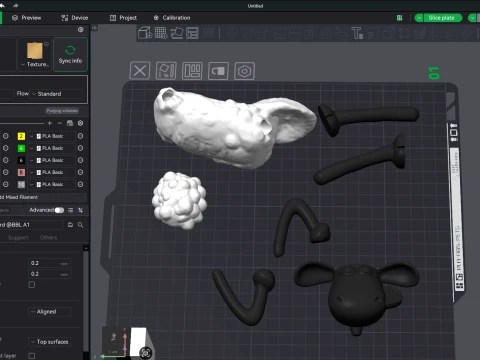The height and width of the screenshot is (360, 480).
Task: Click the black filament 6 color swatch
Action: [21, 160]
